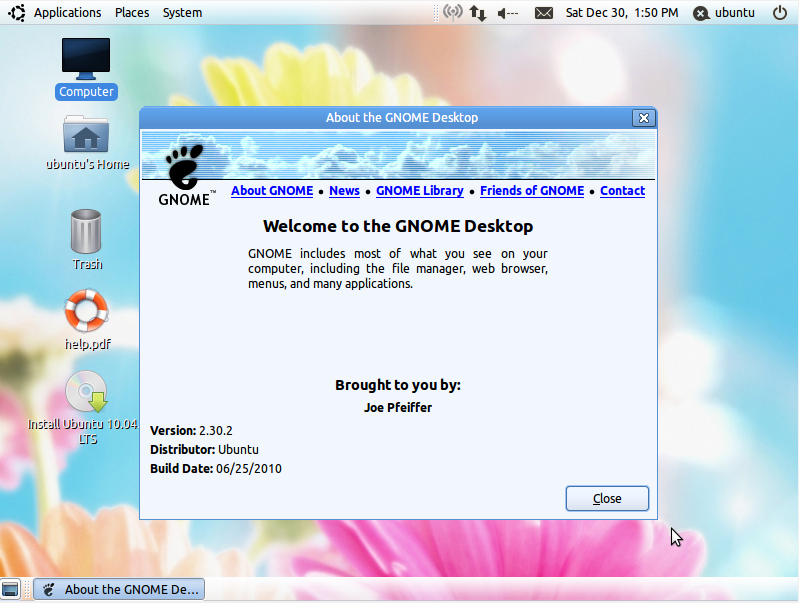Viewport: 799px width, 603px height.
Task: Open the volume speaker indicator
Action: pyautogui.click(x=508, y=13)
